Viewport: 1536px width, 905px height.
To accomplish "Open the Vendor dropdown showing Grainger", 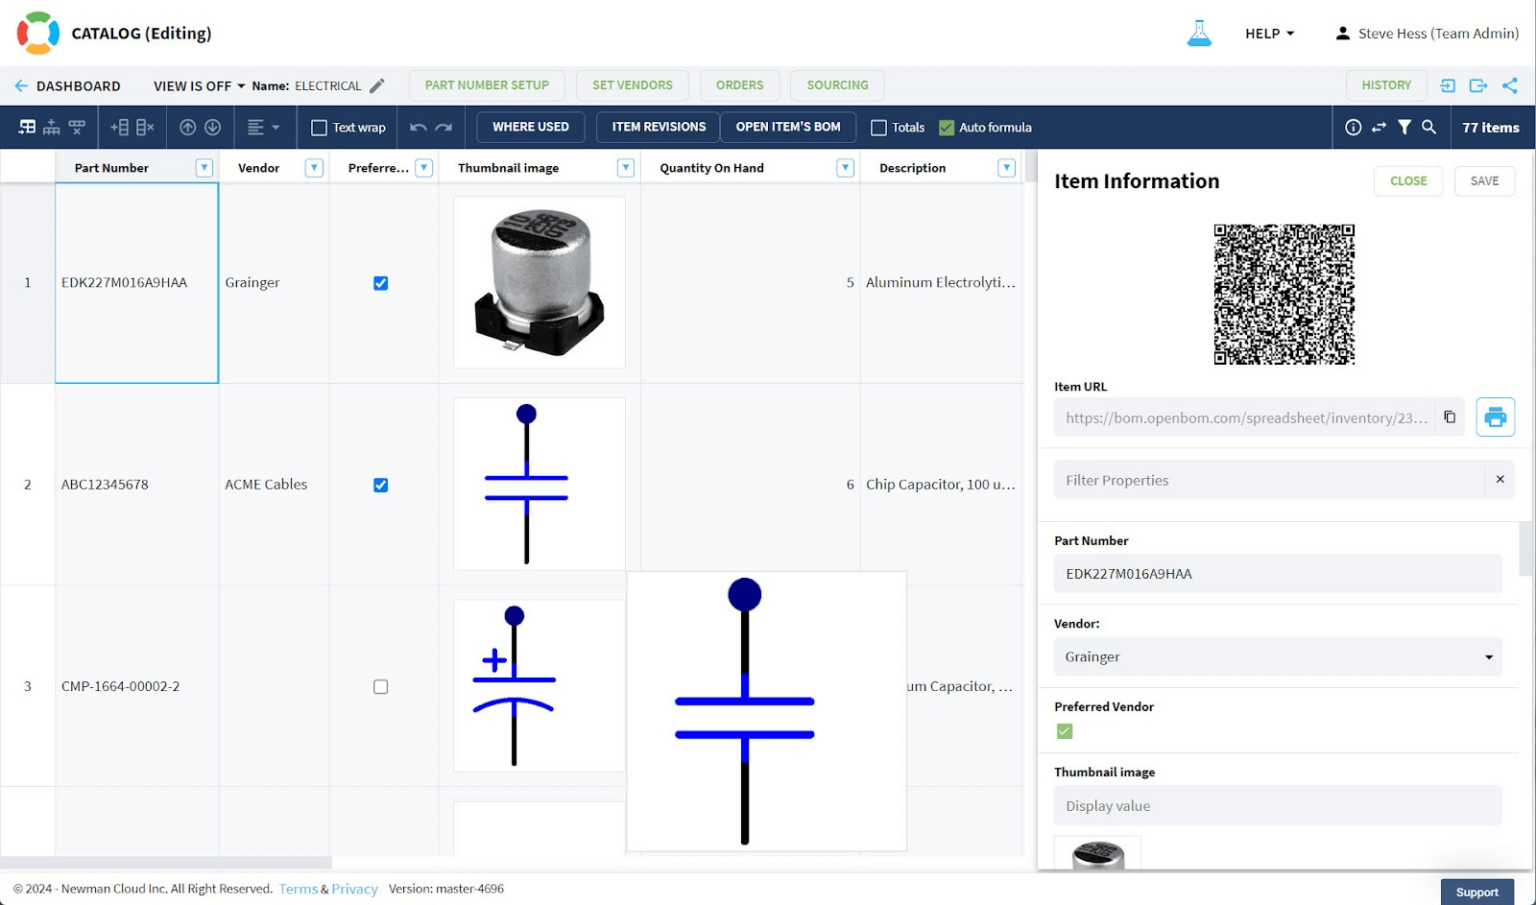I will [x=1489, y=657].
